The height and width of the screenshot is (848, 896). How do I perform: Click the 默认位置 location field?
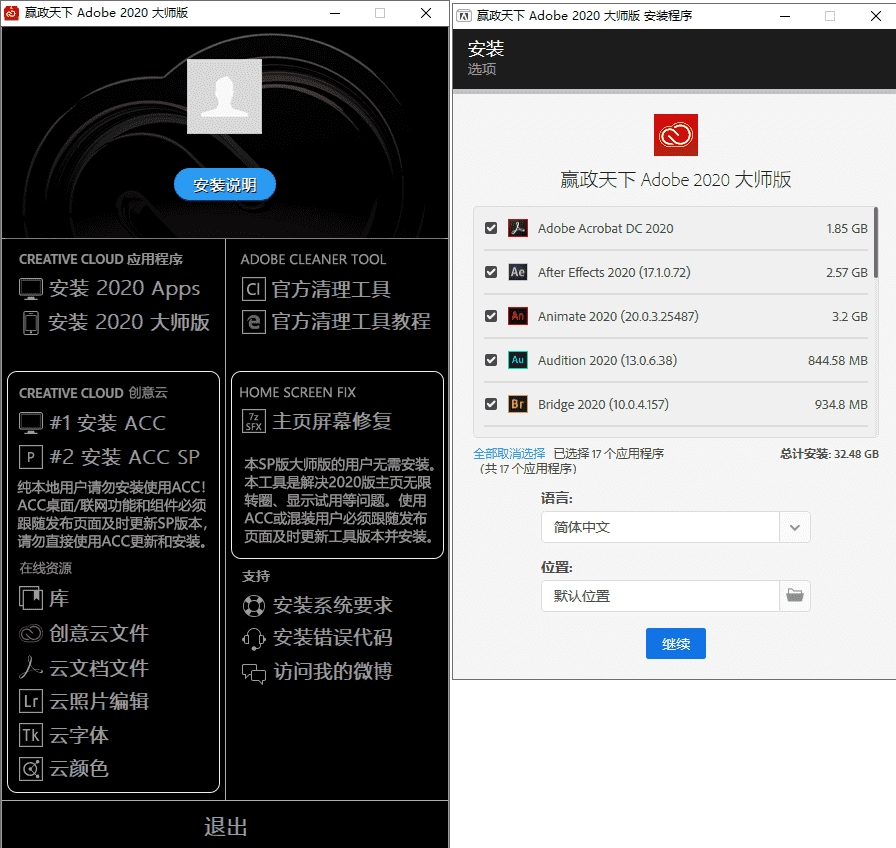[x=660, y=596]
